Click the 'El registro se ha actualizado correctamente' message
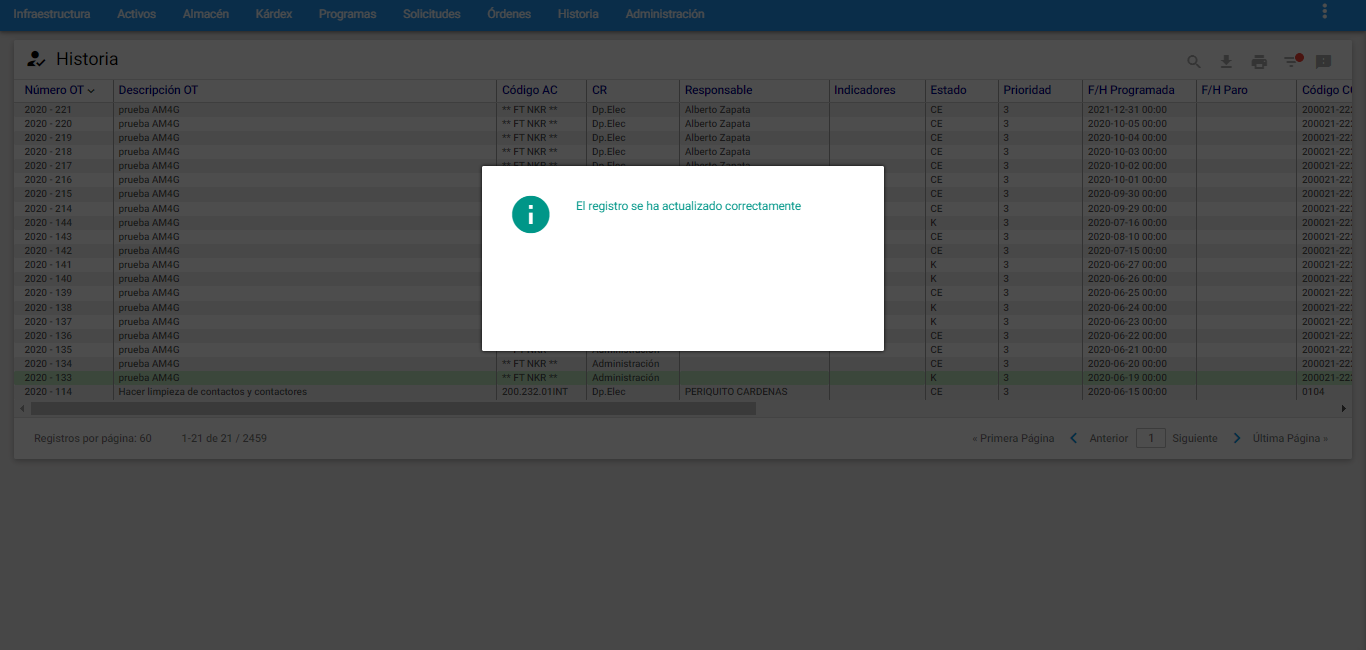The image size is (1366, 650). click(x=688, y=206)
